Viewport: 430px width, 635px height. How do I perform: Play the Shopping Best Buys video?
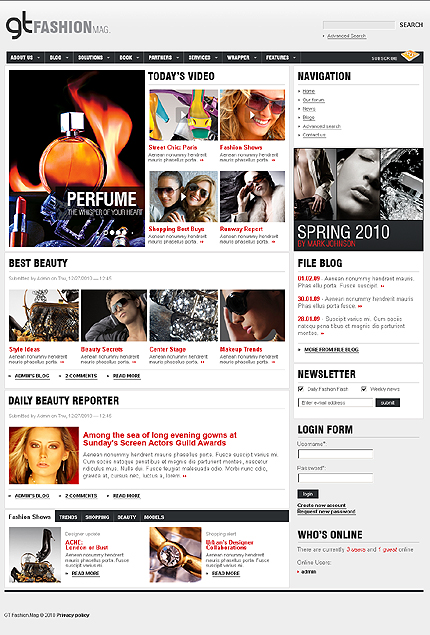click(183, 196)
